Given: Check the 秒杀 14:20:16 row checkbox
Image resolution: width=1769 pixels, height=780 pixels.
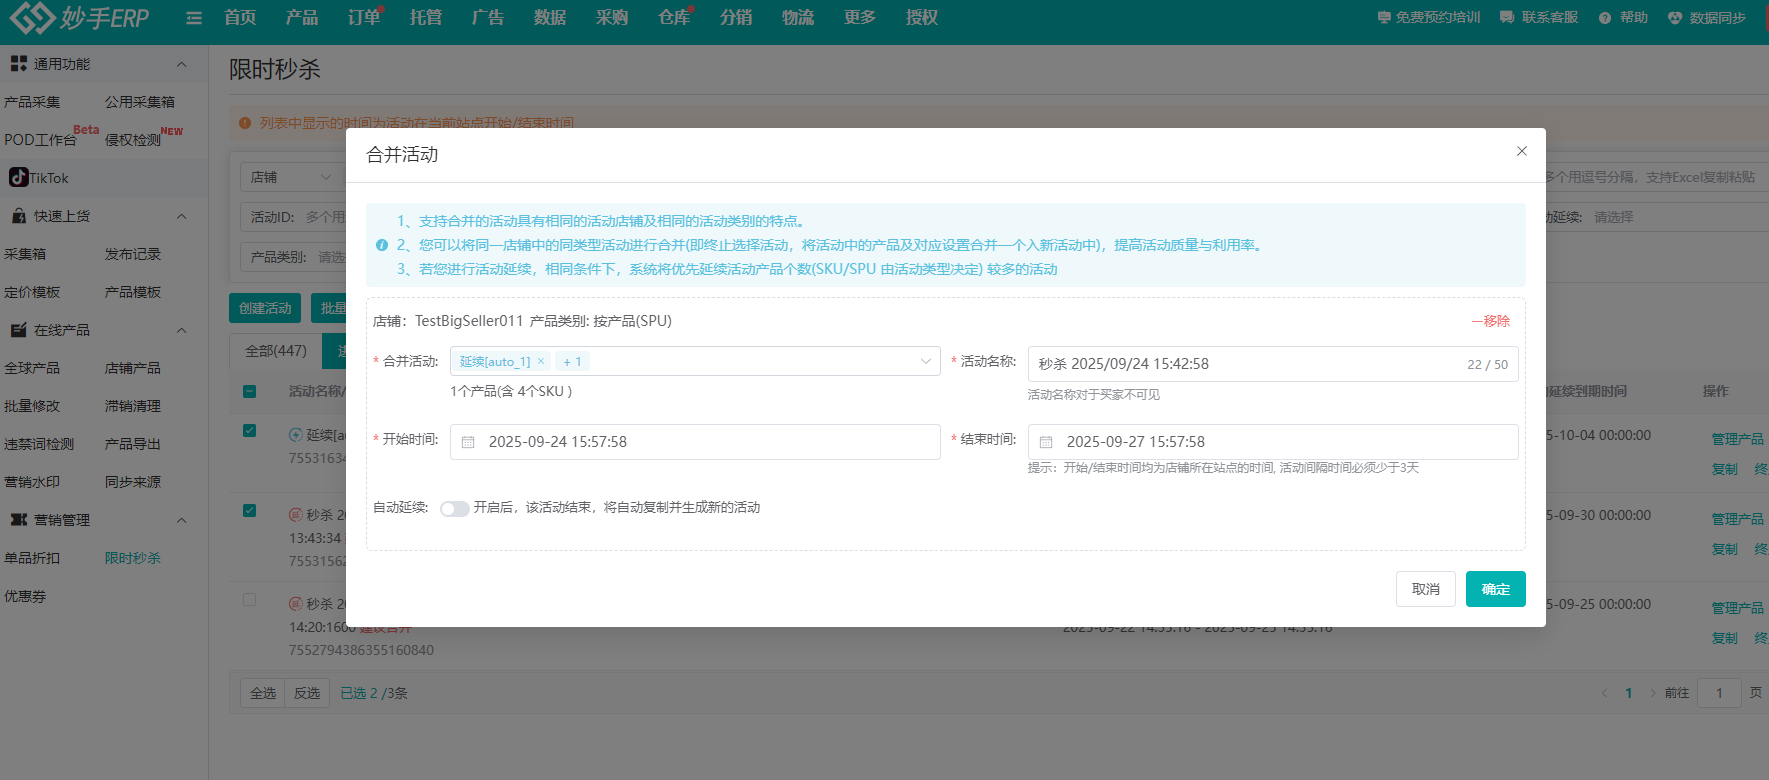Looking at the screenshot, I should [x=250, y=600].
